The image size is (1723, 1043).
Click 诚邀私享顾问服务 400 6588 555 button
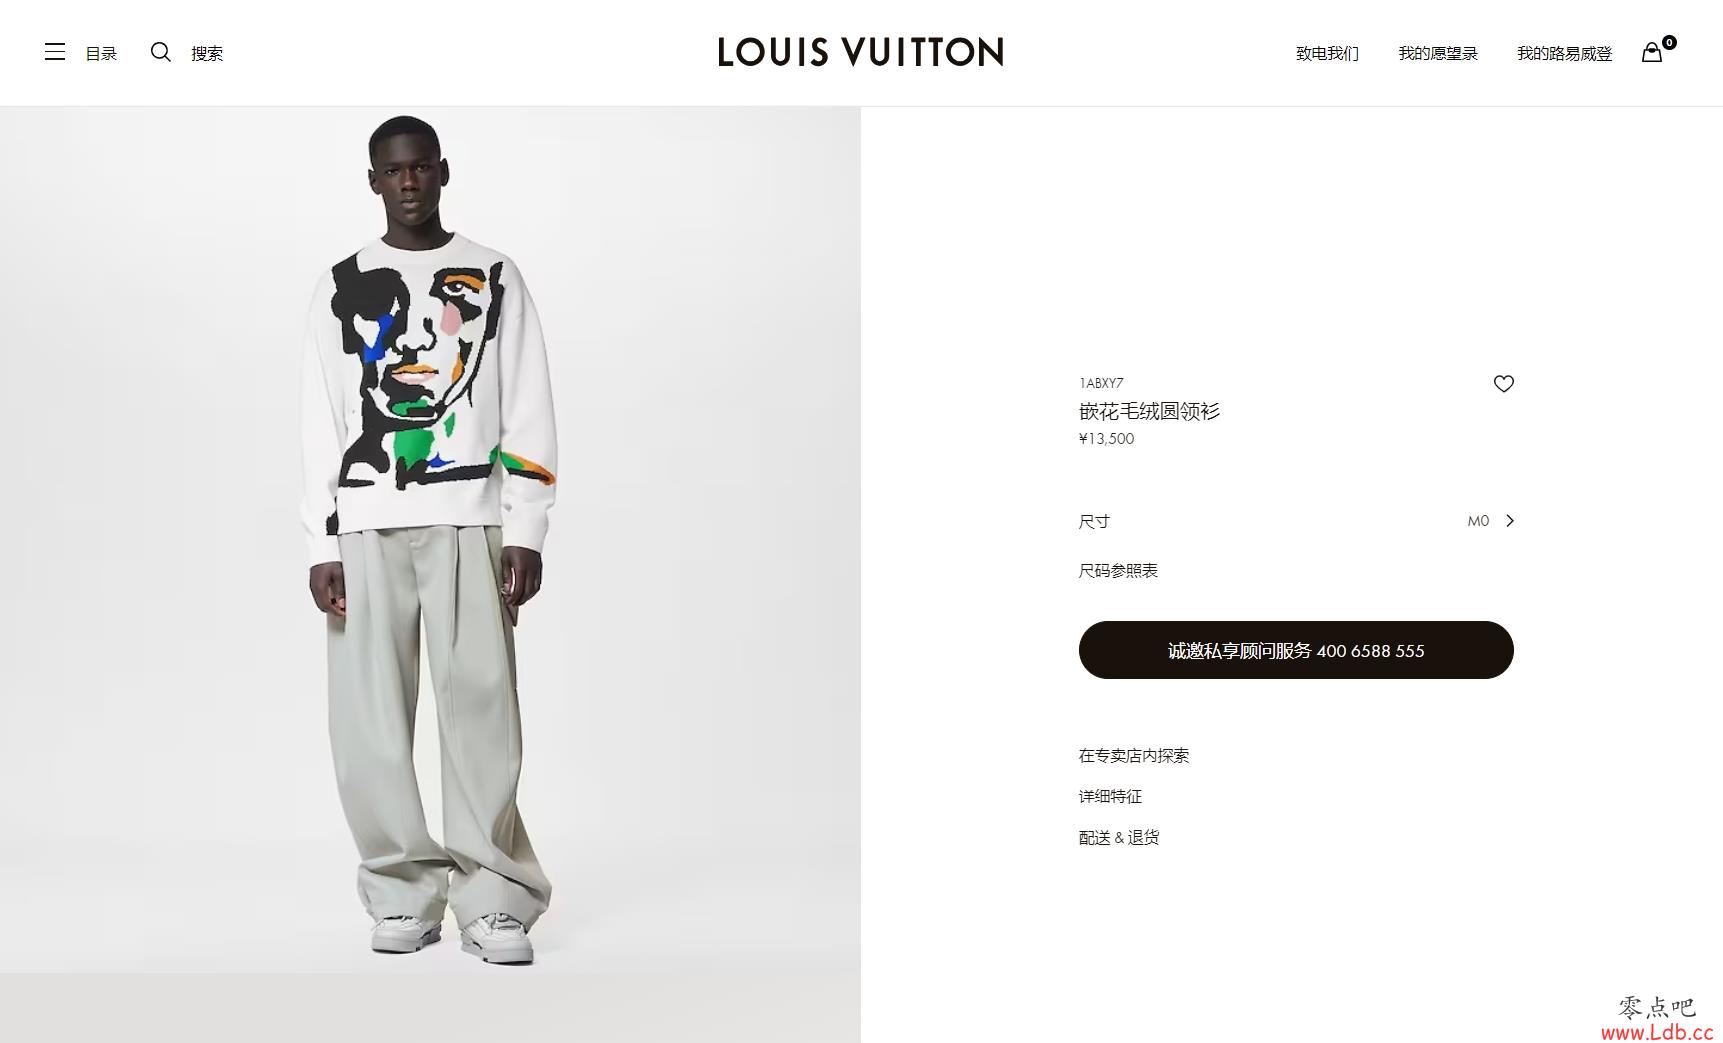[1296, 650]
